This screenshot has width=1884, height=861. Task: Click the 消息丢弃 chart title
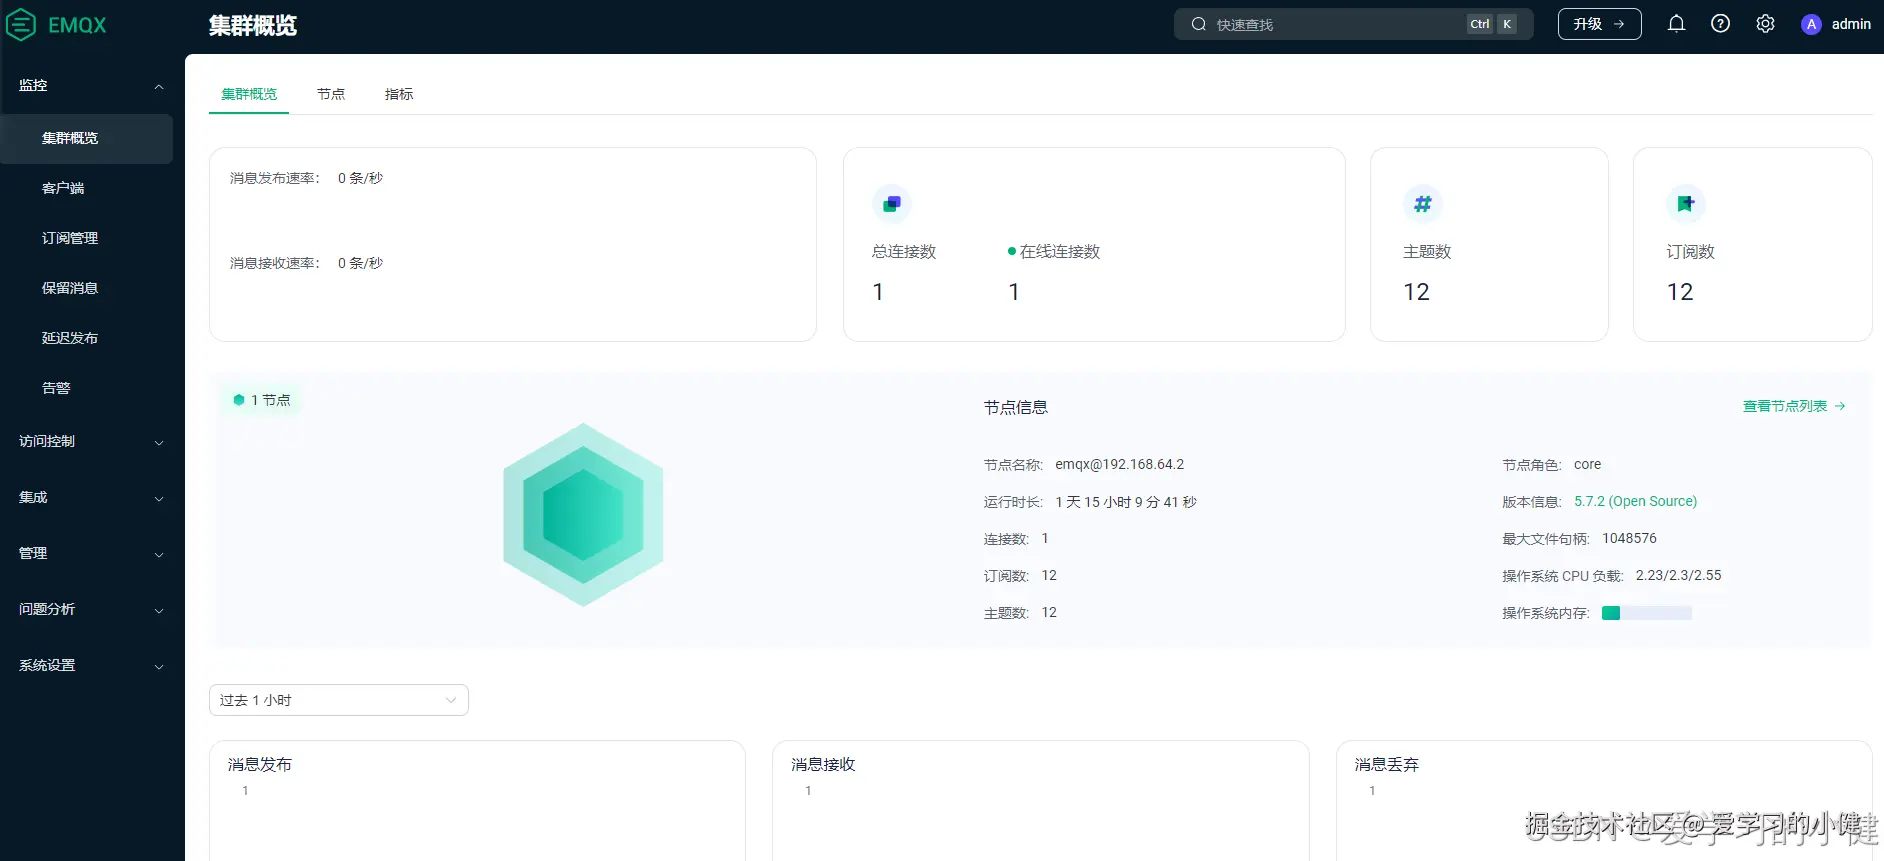[x=1386, y=764]
